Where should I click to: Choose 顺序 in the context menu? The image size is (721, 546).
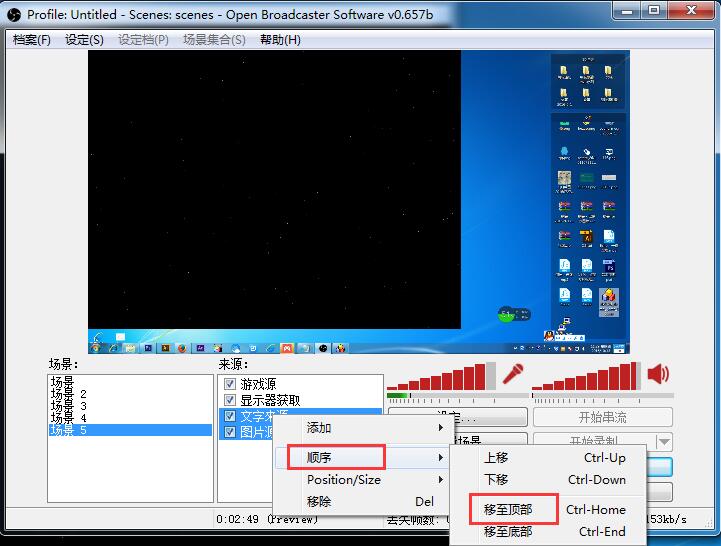pyautogui.click(x=361, y=458)
